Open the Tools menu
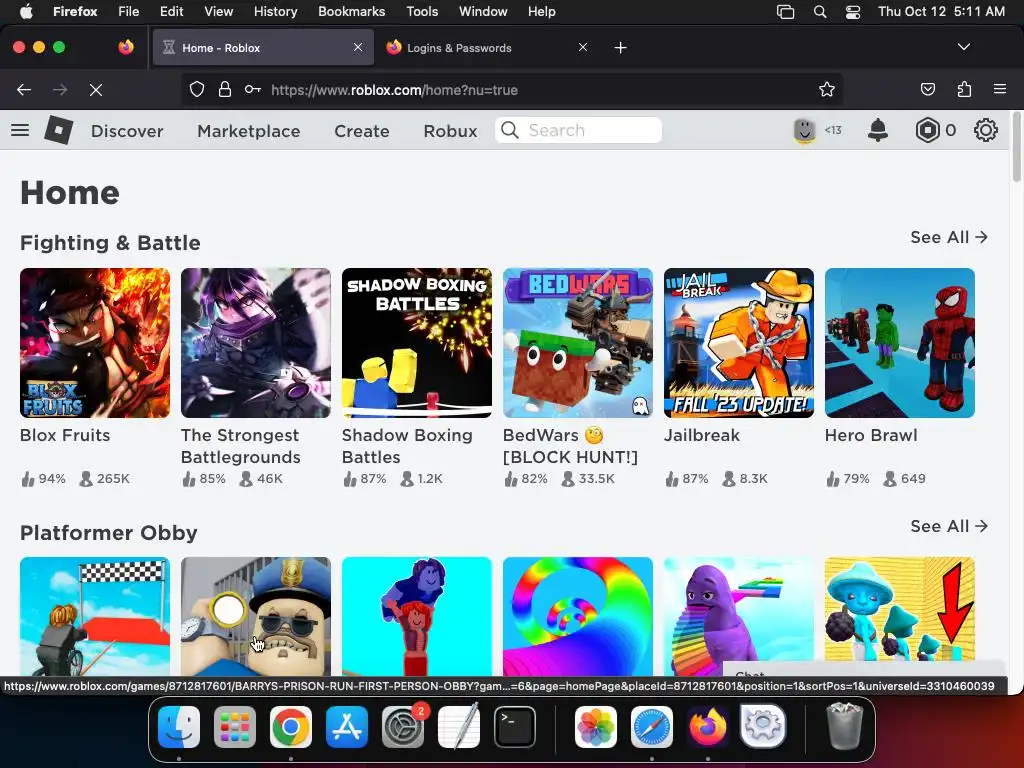 click(x=422, y=11)
